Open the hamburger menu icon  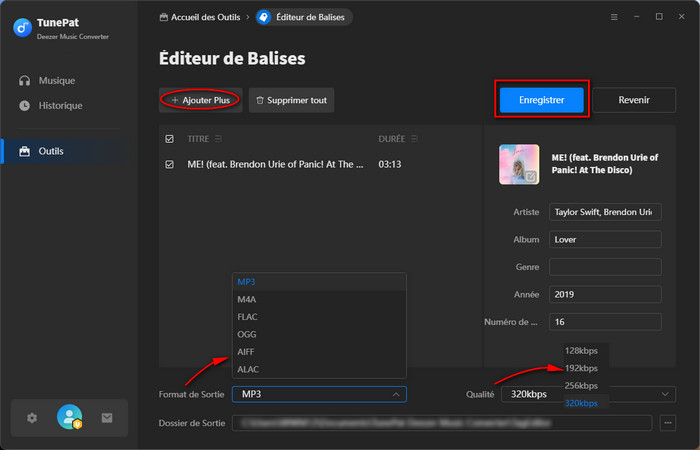[x=614, y=17]
